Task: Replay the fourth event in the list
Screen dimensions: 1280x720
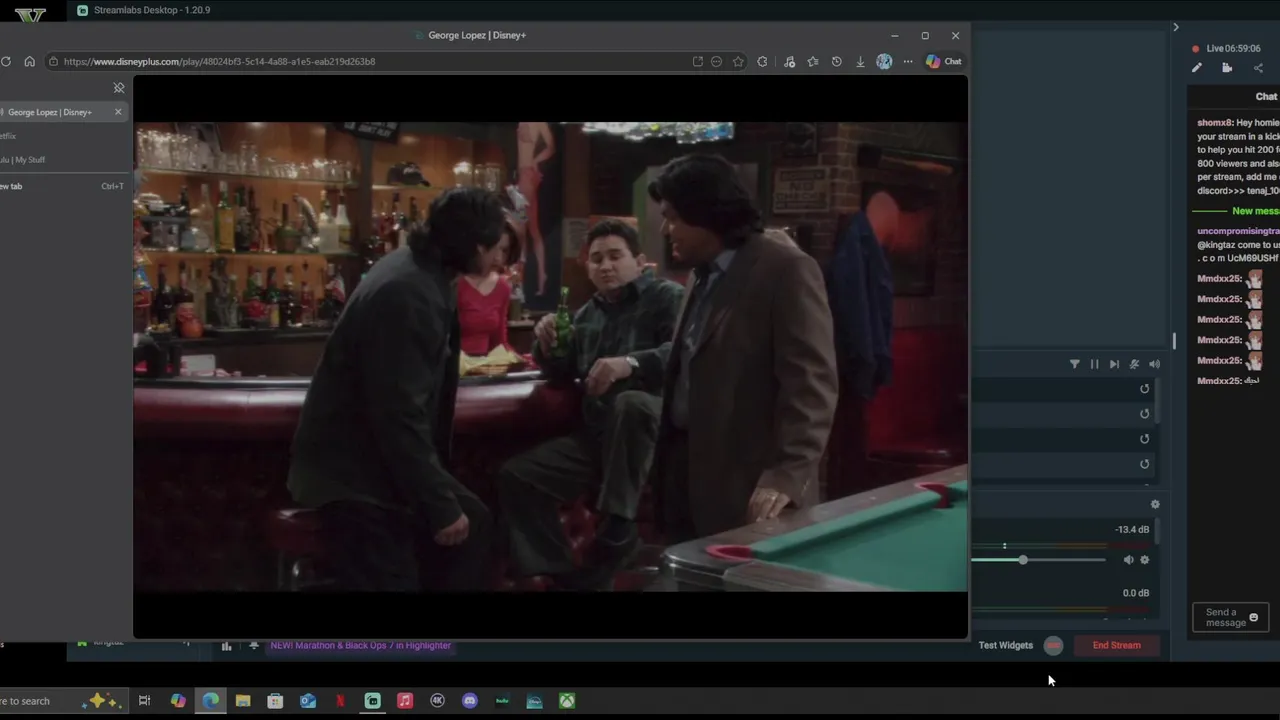Action: (x=1145, y=464)
